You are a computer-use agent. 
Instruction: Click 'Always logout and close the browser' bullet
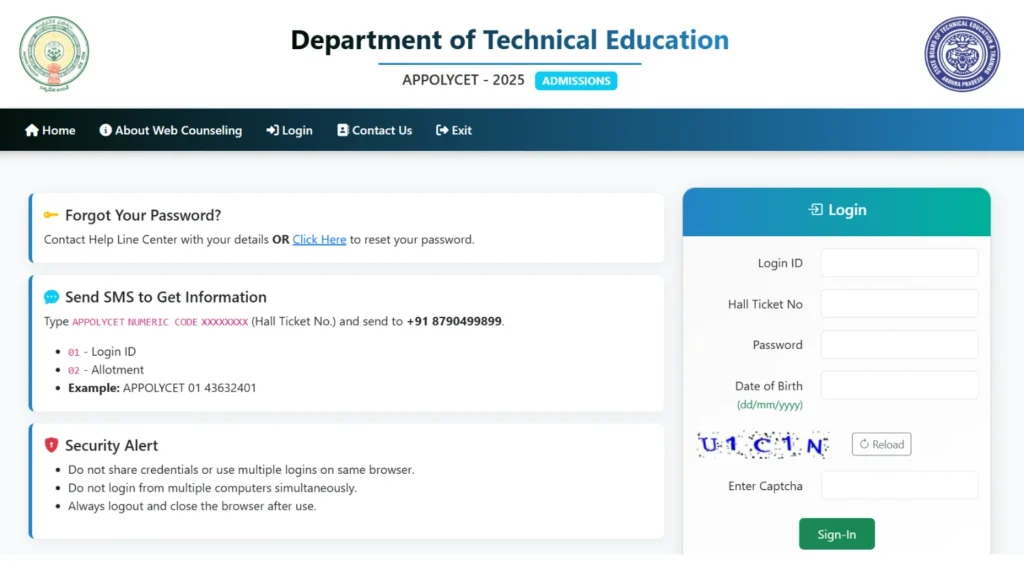pos(192,506)
